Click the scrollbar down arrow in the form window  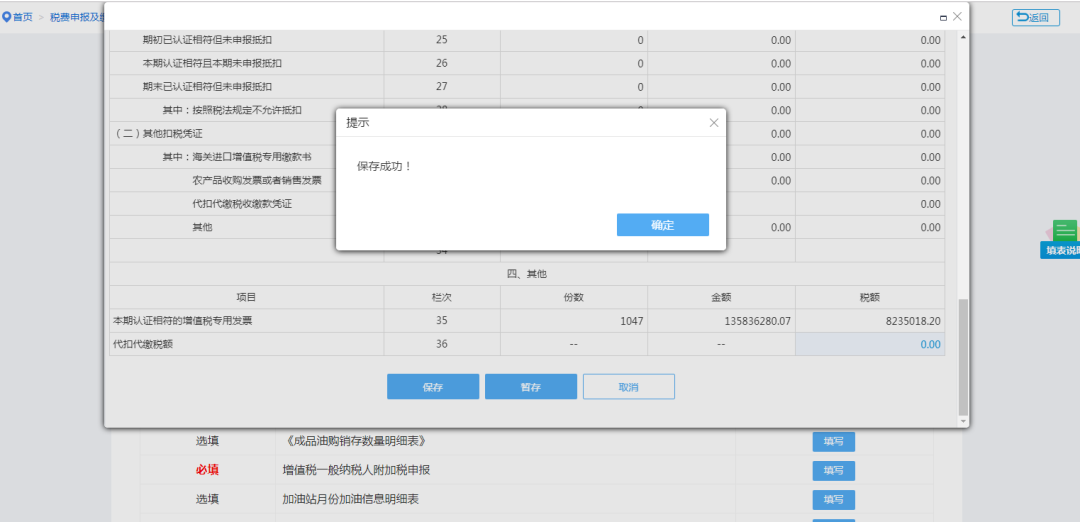pos(963,421)
